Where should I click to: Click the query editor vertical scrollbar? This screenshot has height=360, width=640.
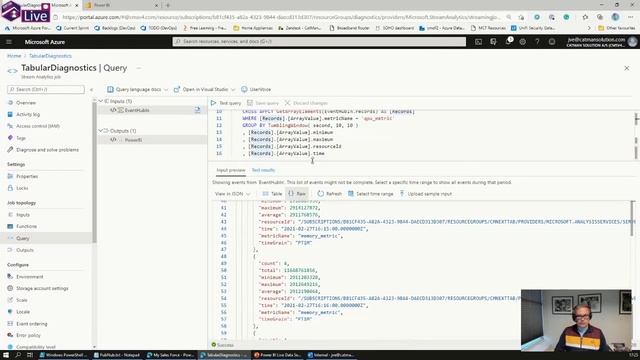click(636, 136)
